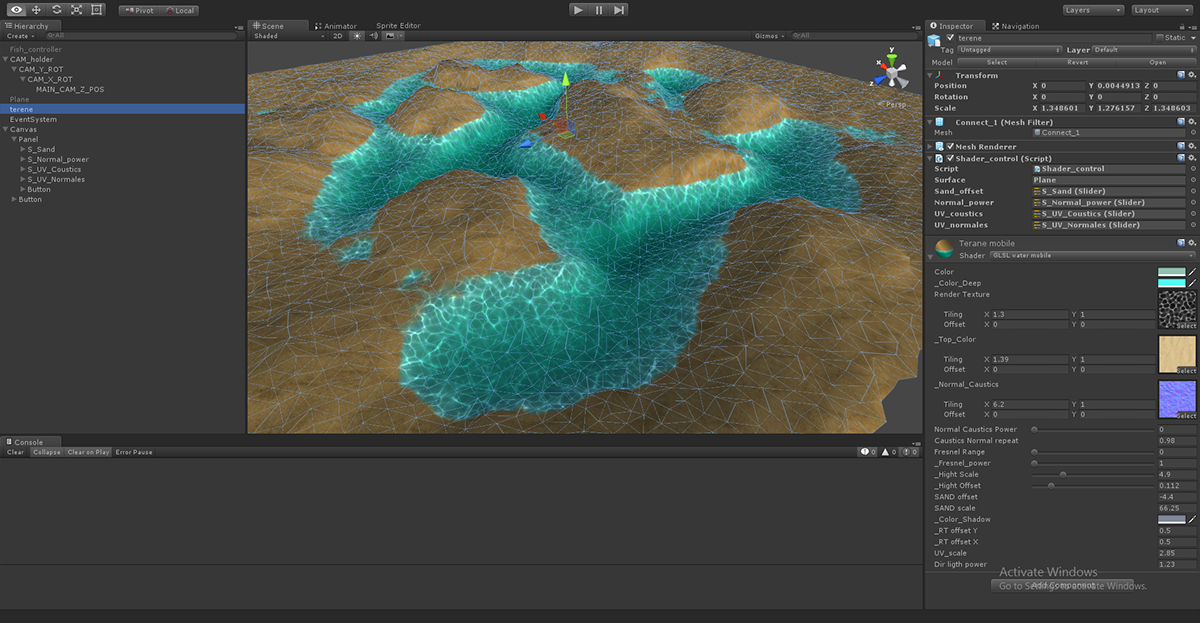Open Mesh Renderer component gear menu

point(1192,146)
